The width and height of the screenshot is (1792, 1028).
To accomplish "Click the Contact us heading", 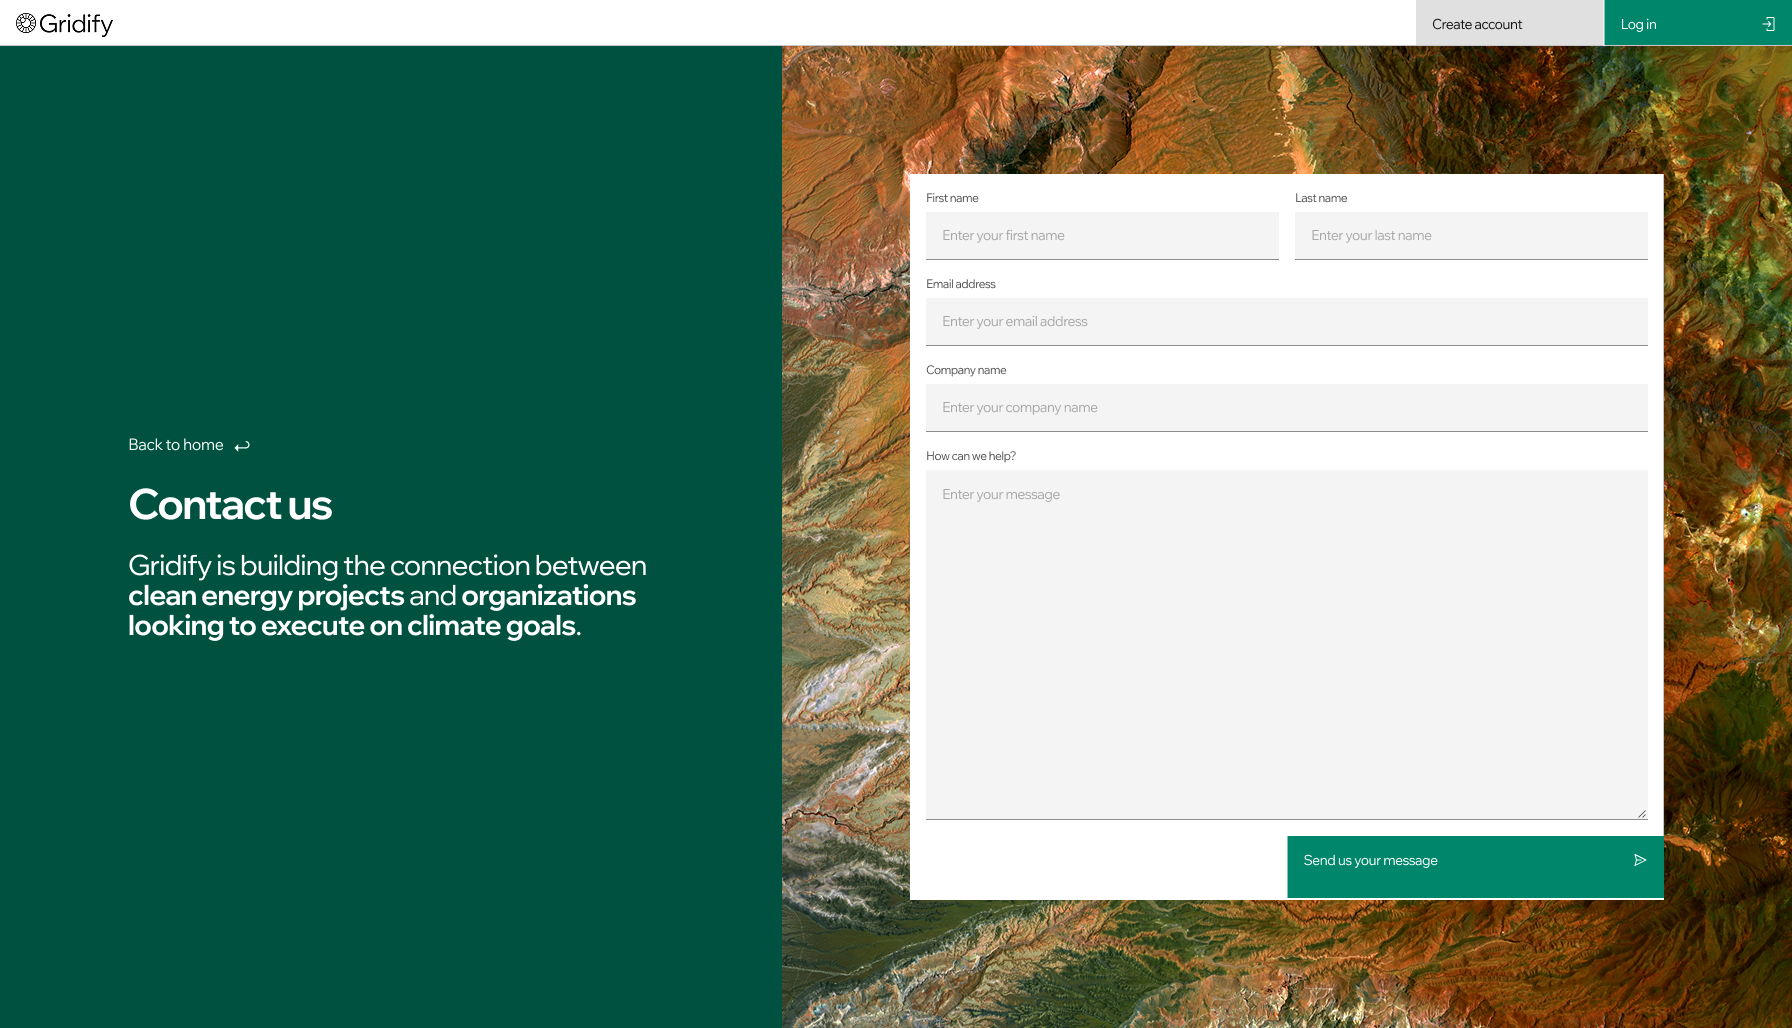I will point(230,505).
